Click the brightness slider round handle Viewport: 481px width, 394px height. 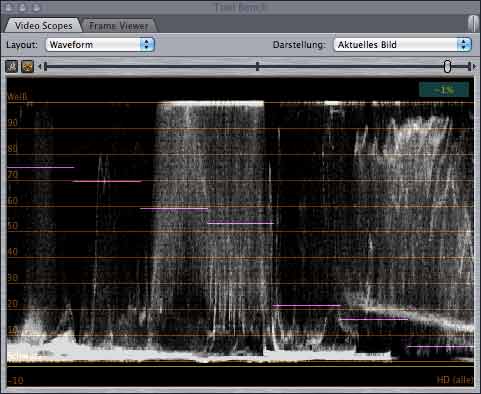(447, 67)
